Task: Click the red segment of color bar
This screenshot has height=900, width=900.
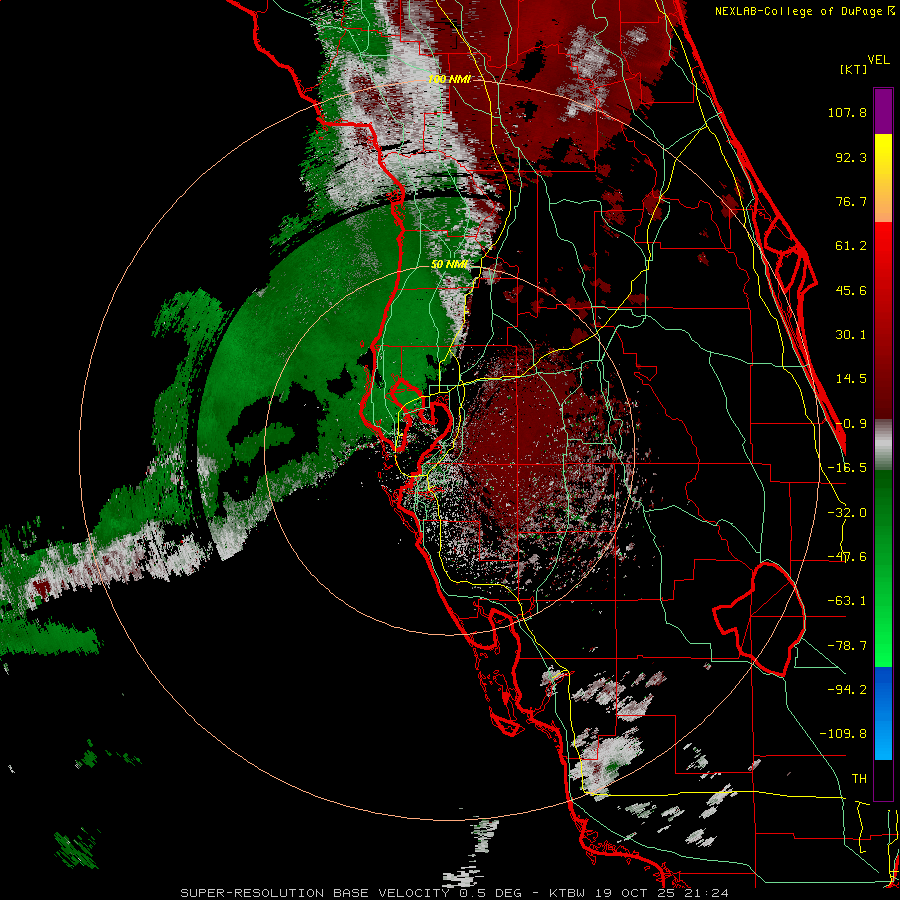Action: click(883, 320)
